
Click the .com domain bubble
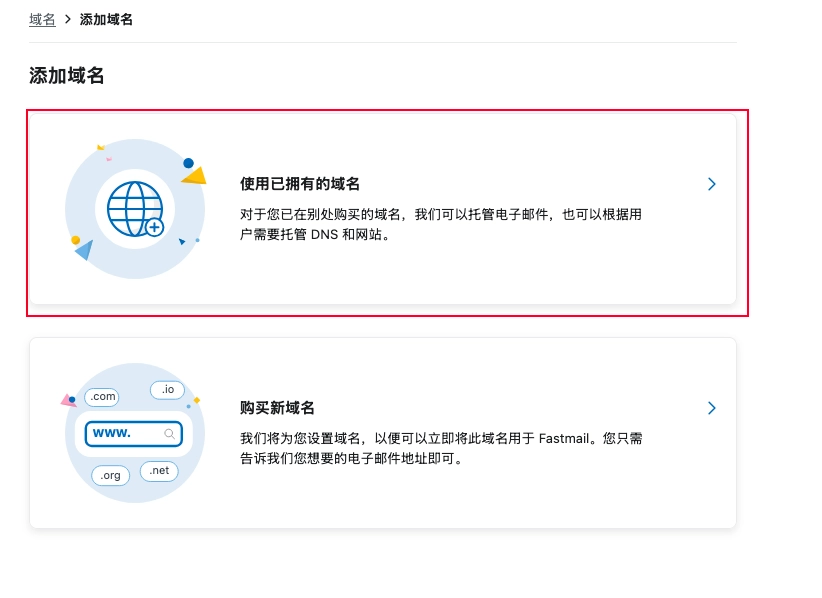[102, 397]
